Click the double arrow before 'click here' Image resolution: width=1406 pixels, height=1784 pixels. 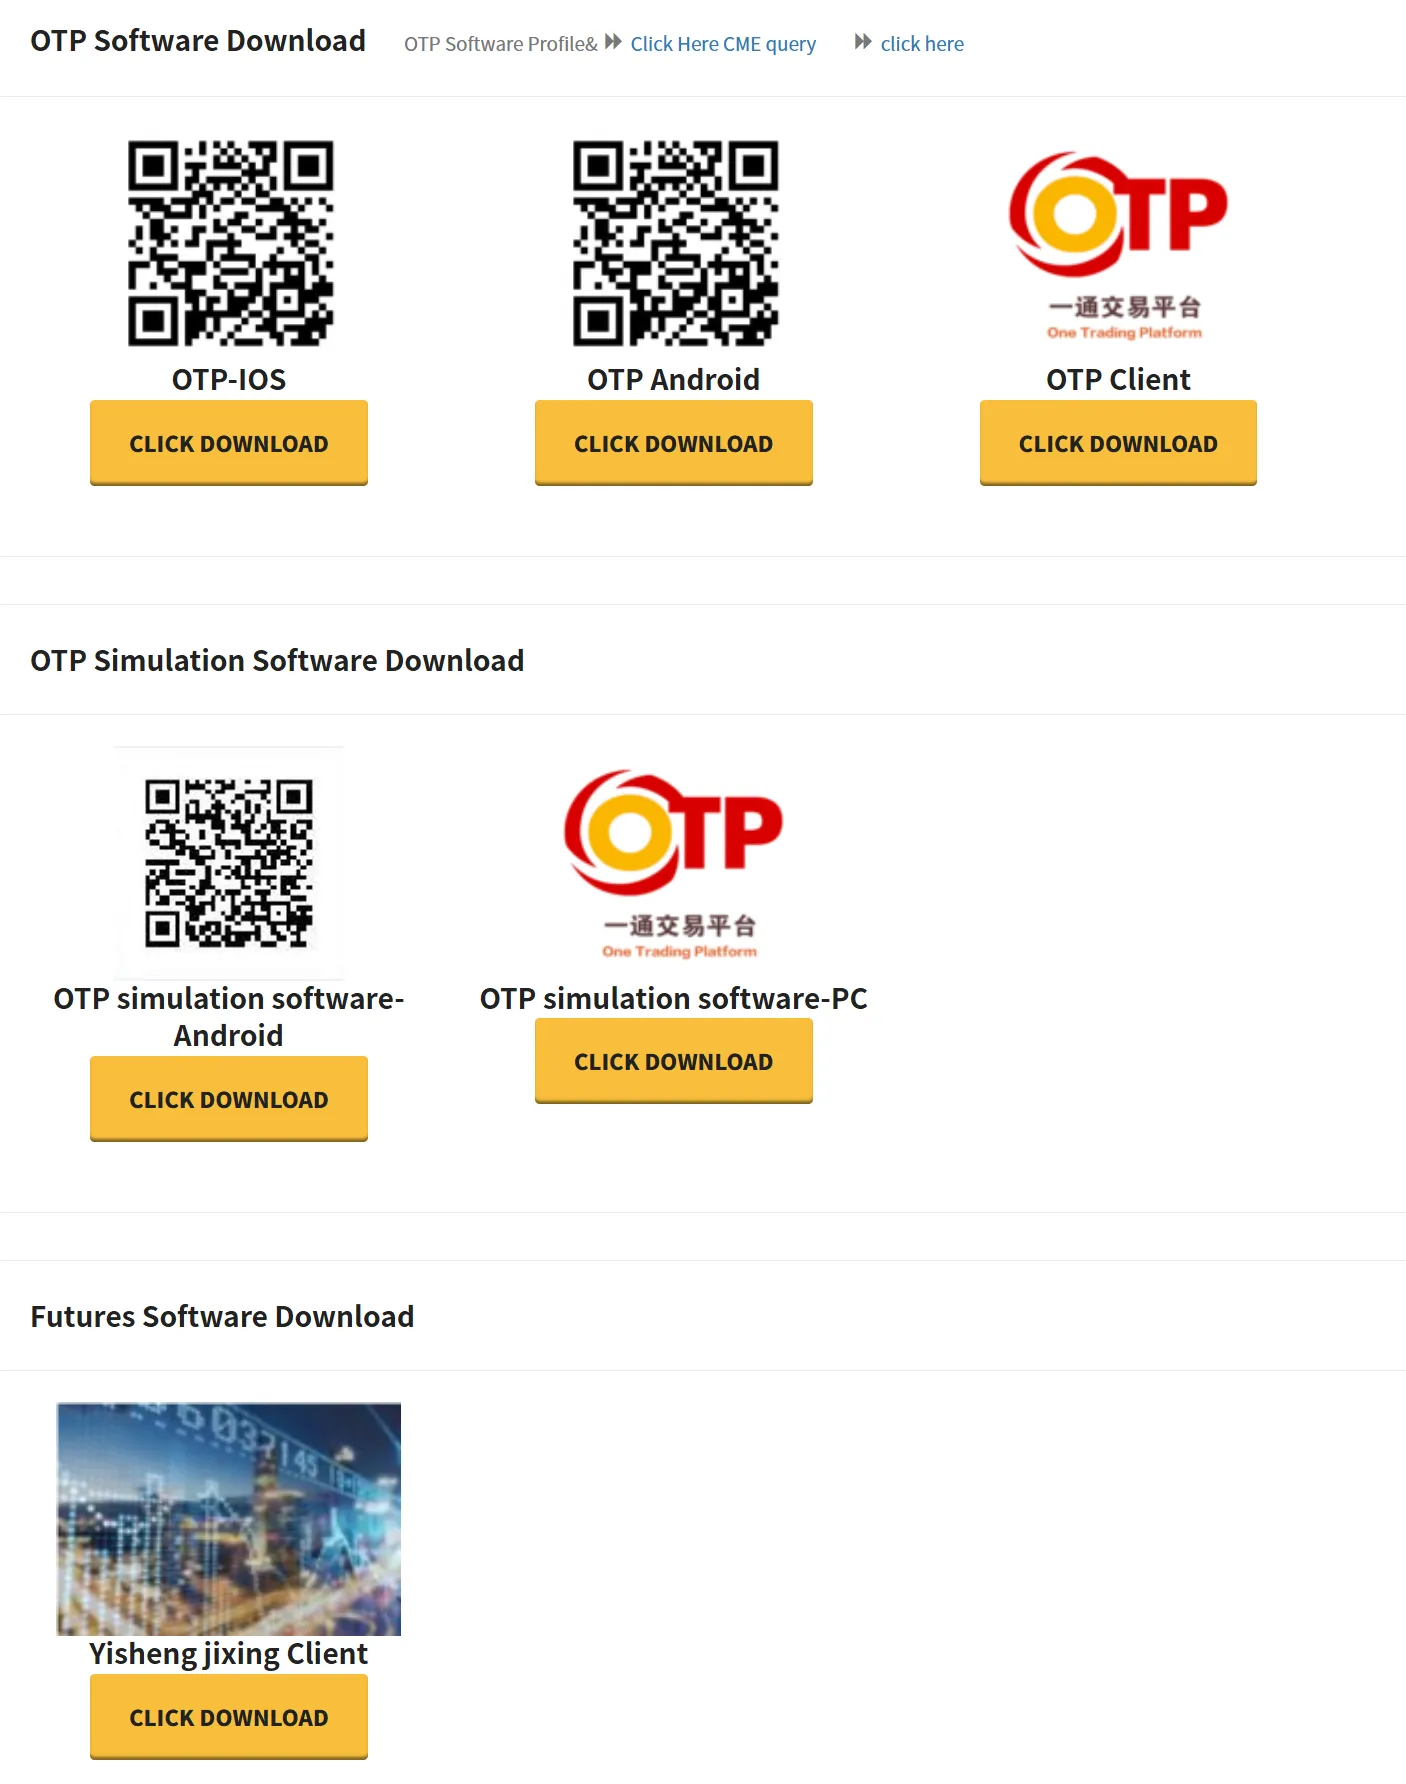tap(863, 42)
